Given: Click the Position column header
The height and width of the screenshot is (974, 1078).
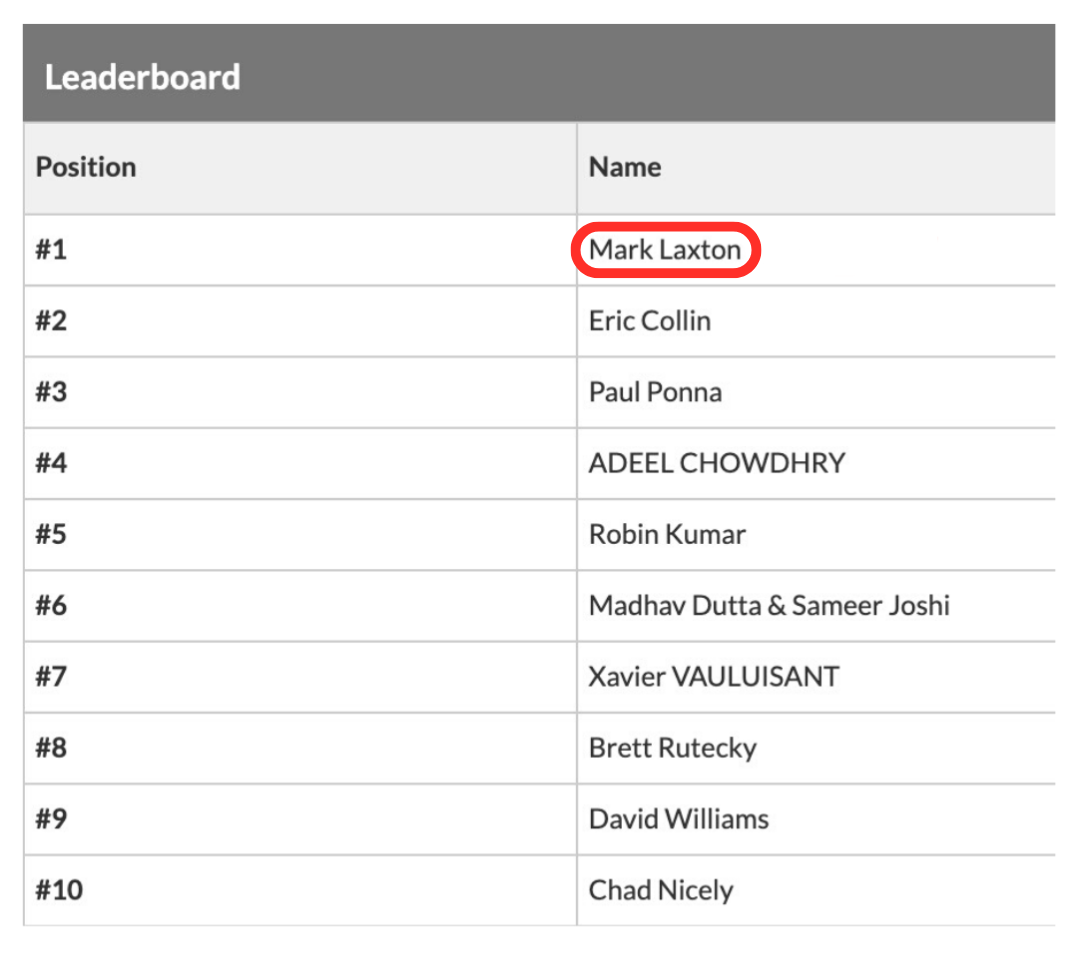Looking at the screenshot, I should [86, 167].
